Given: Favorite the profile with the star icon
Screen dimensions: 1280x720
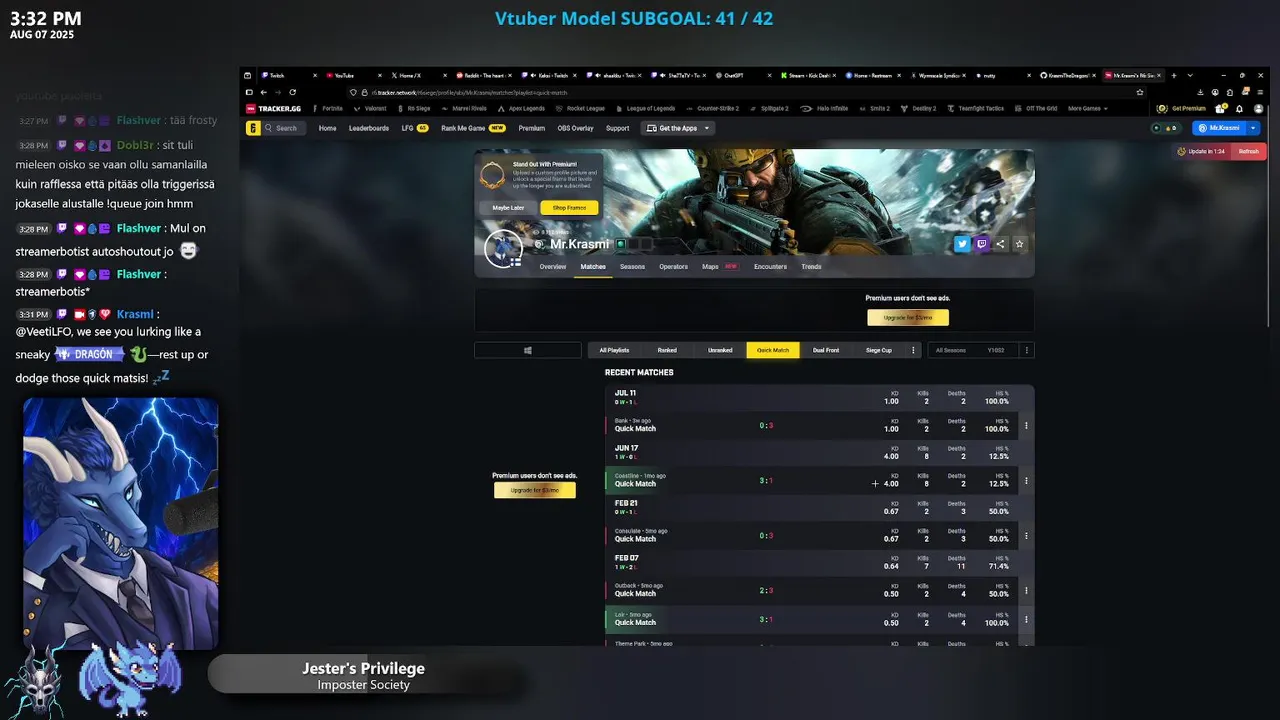Looking at the screenshot, I should click(1019, 244).
